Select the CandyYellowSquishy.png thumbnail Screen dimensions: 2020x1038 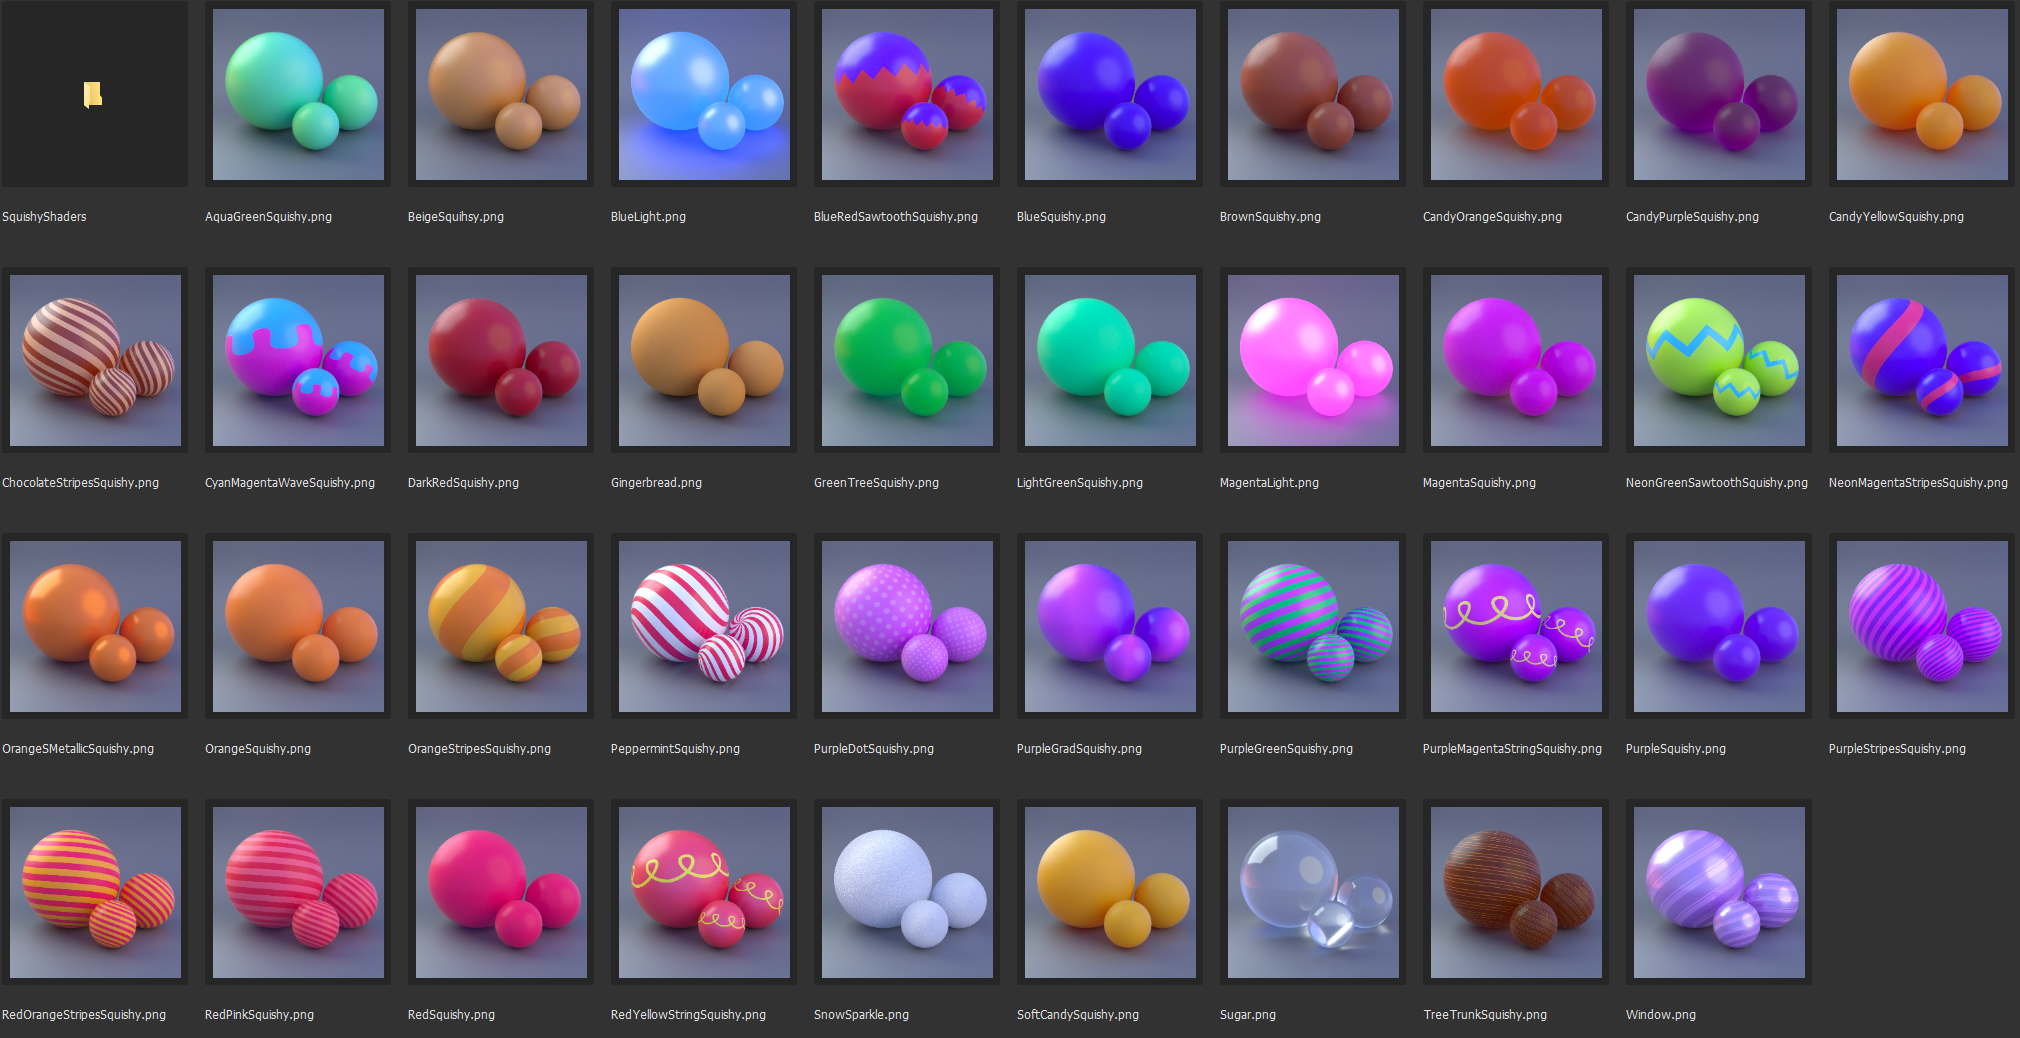pos(1922,95)
